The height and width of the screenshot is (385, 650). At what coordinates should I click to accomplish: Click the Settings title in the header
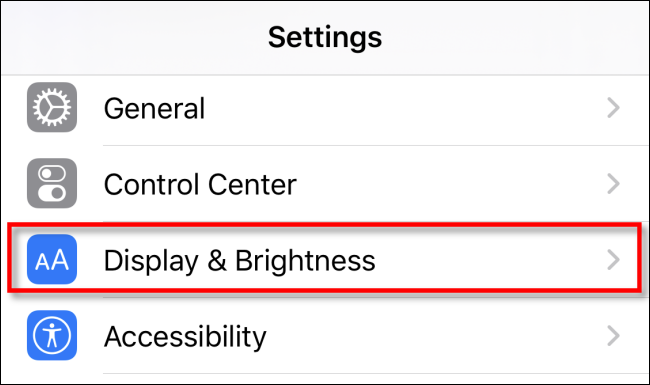325,37
